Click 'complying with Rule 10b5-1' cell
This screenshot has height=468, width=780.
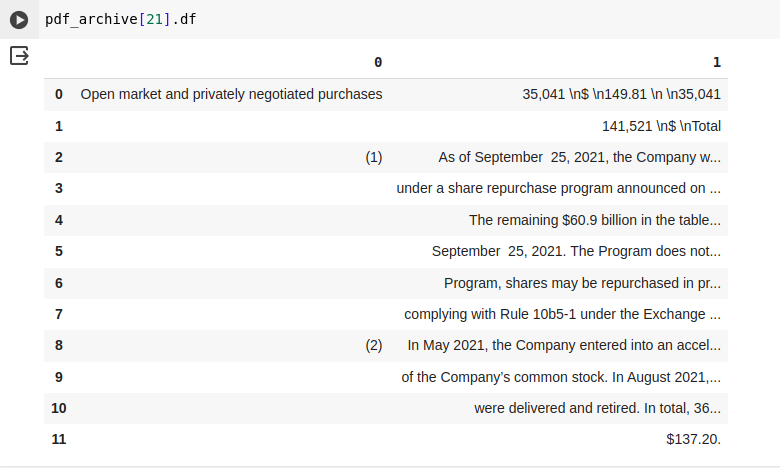tap(562, 314)
